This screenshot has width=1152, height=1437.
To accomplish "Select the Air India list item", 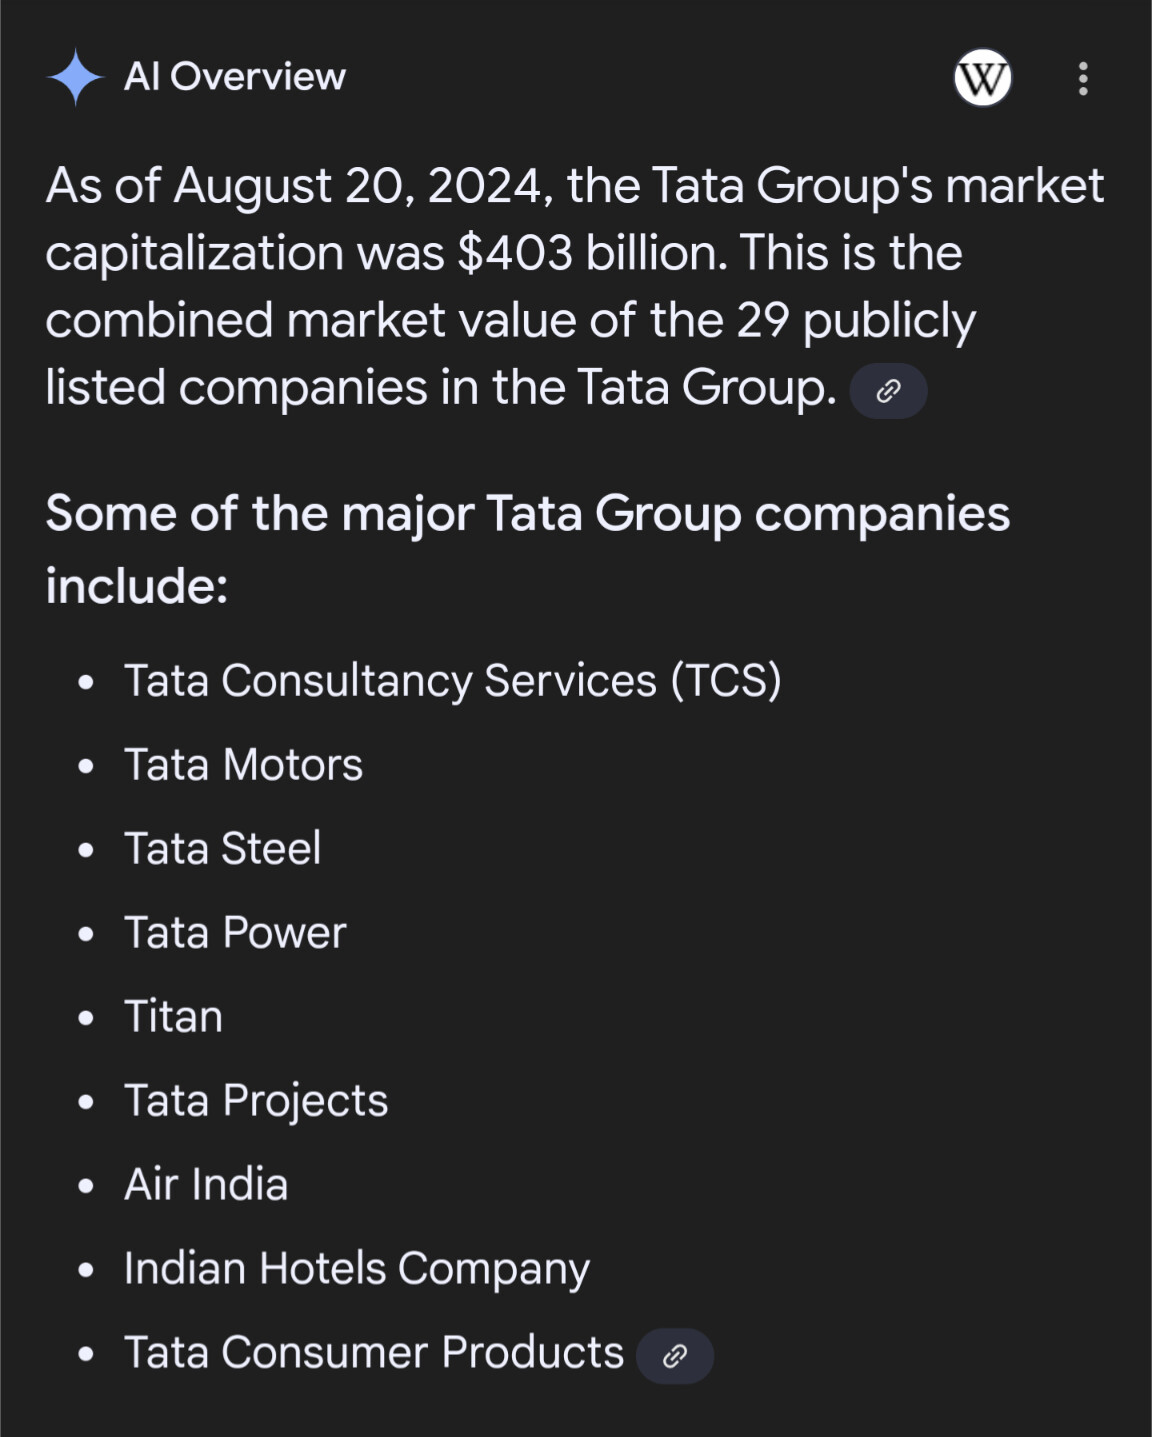I will point(206,1185).
